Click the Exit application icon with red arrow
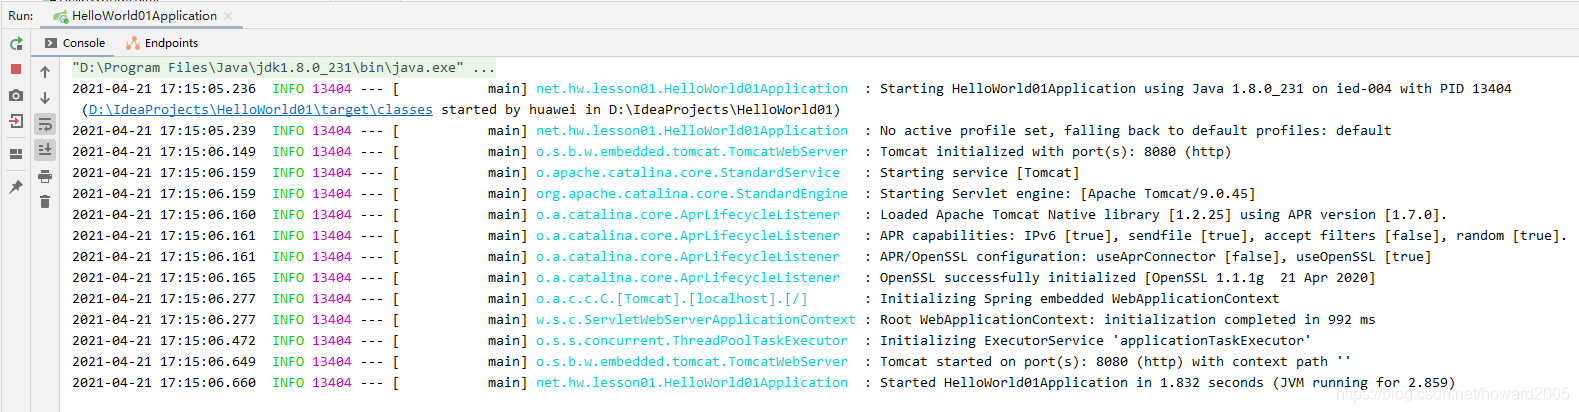This screenshot has width=1579, height=412. [x=15, y=121]
